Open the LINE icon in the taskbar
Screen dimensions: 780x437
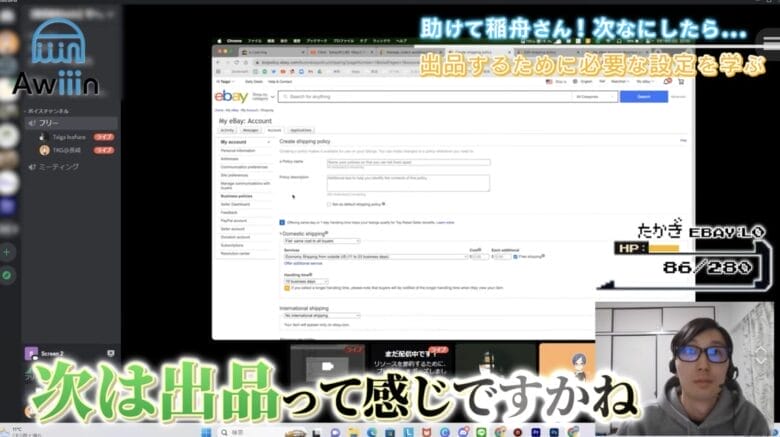[x=481, y=432]
